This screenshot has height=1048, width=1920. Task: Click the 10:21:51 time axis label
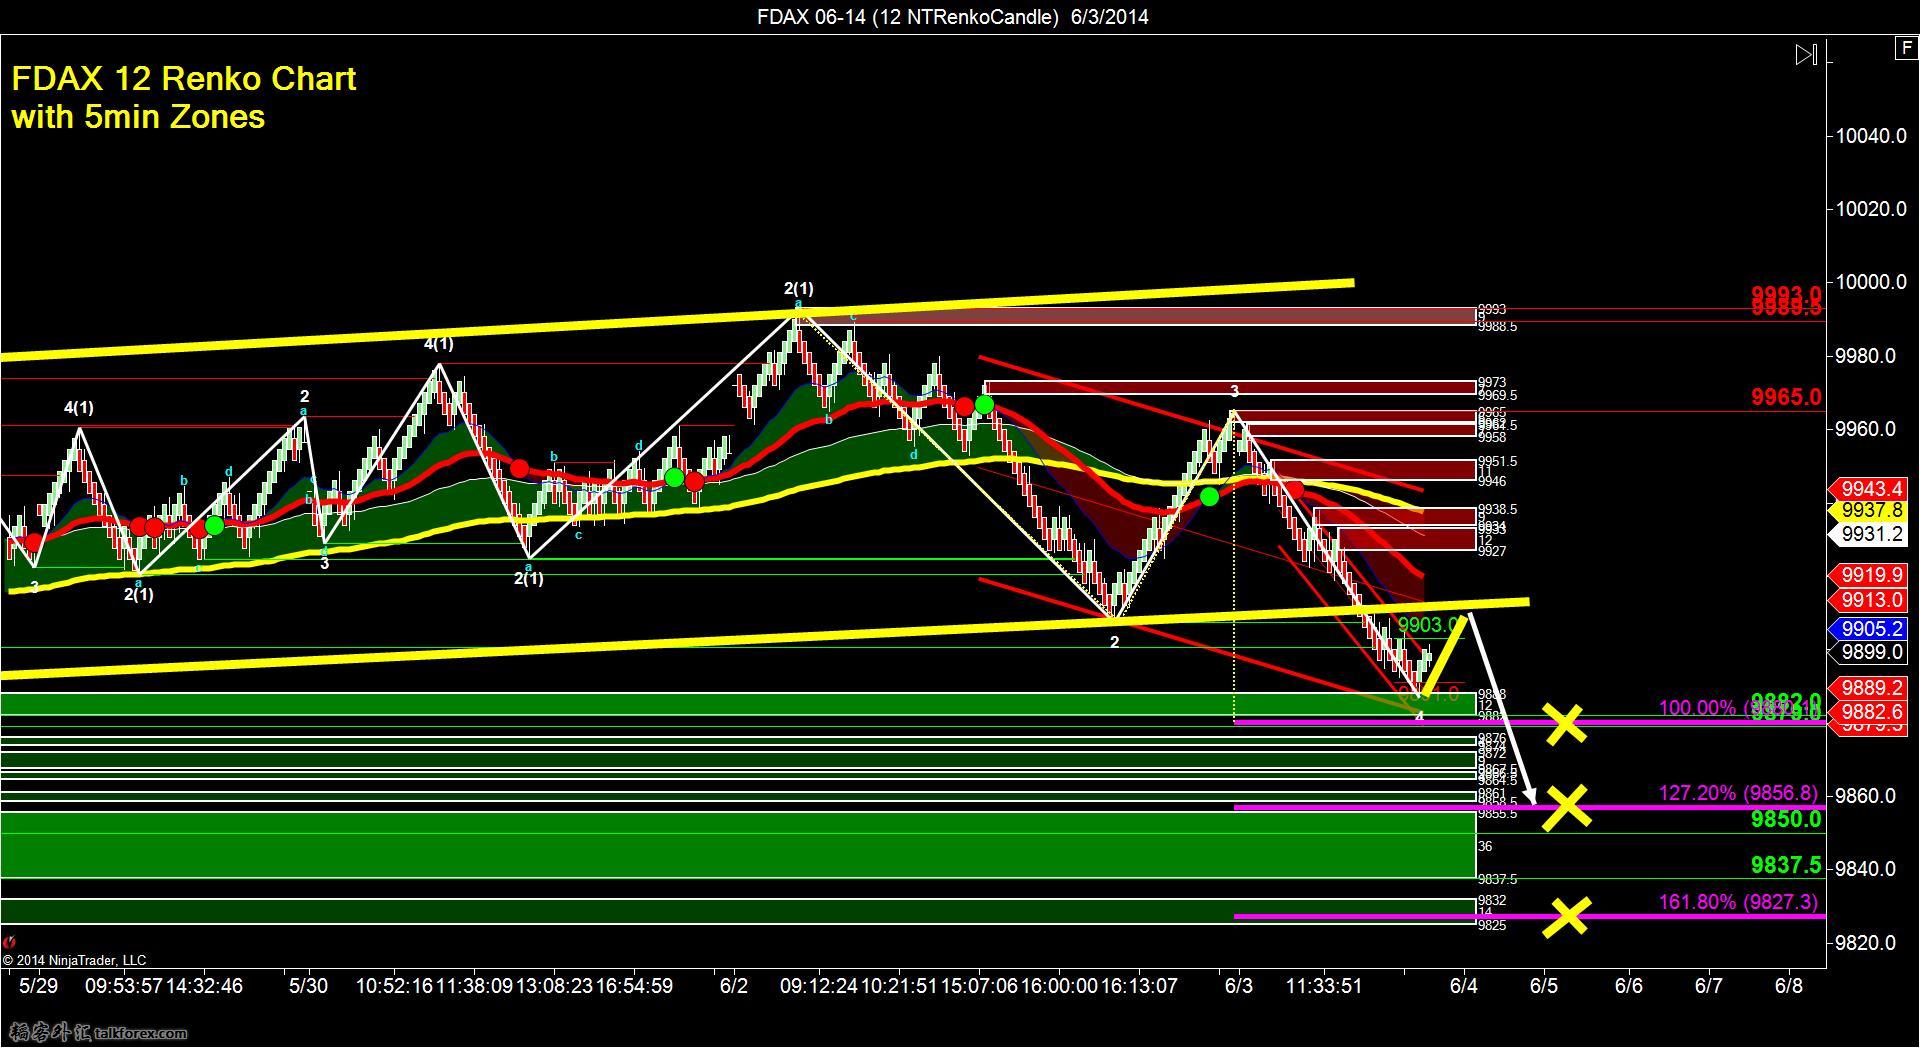pyautogui.click(x=899, y=986)
